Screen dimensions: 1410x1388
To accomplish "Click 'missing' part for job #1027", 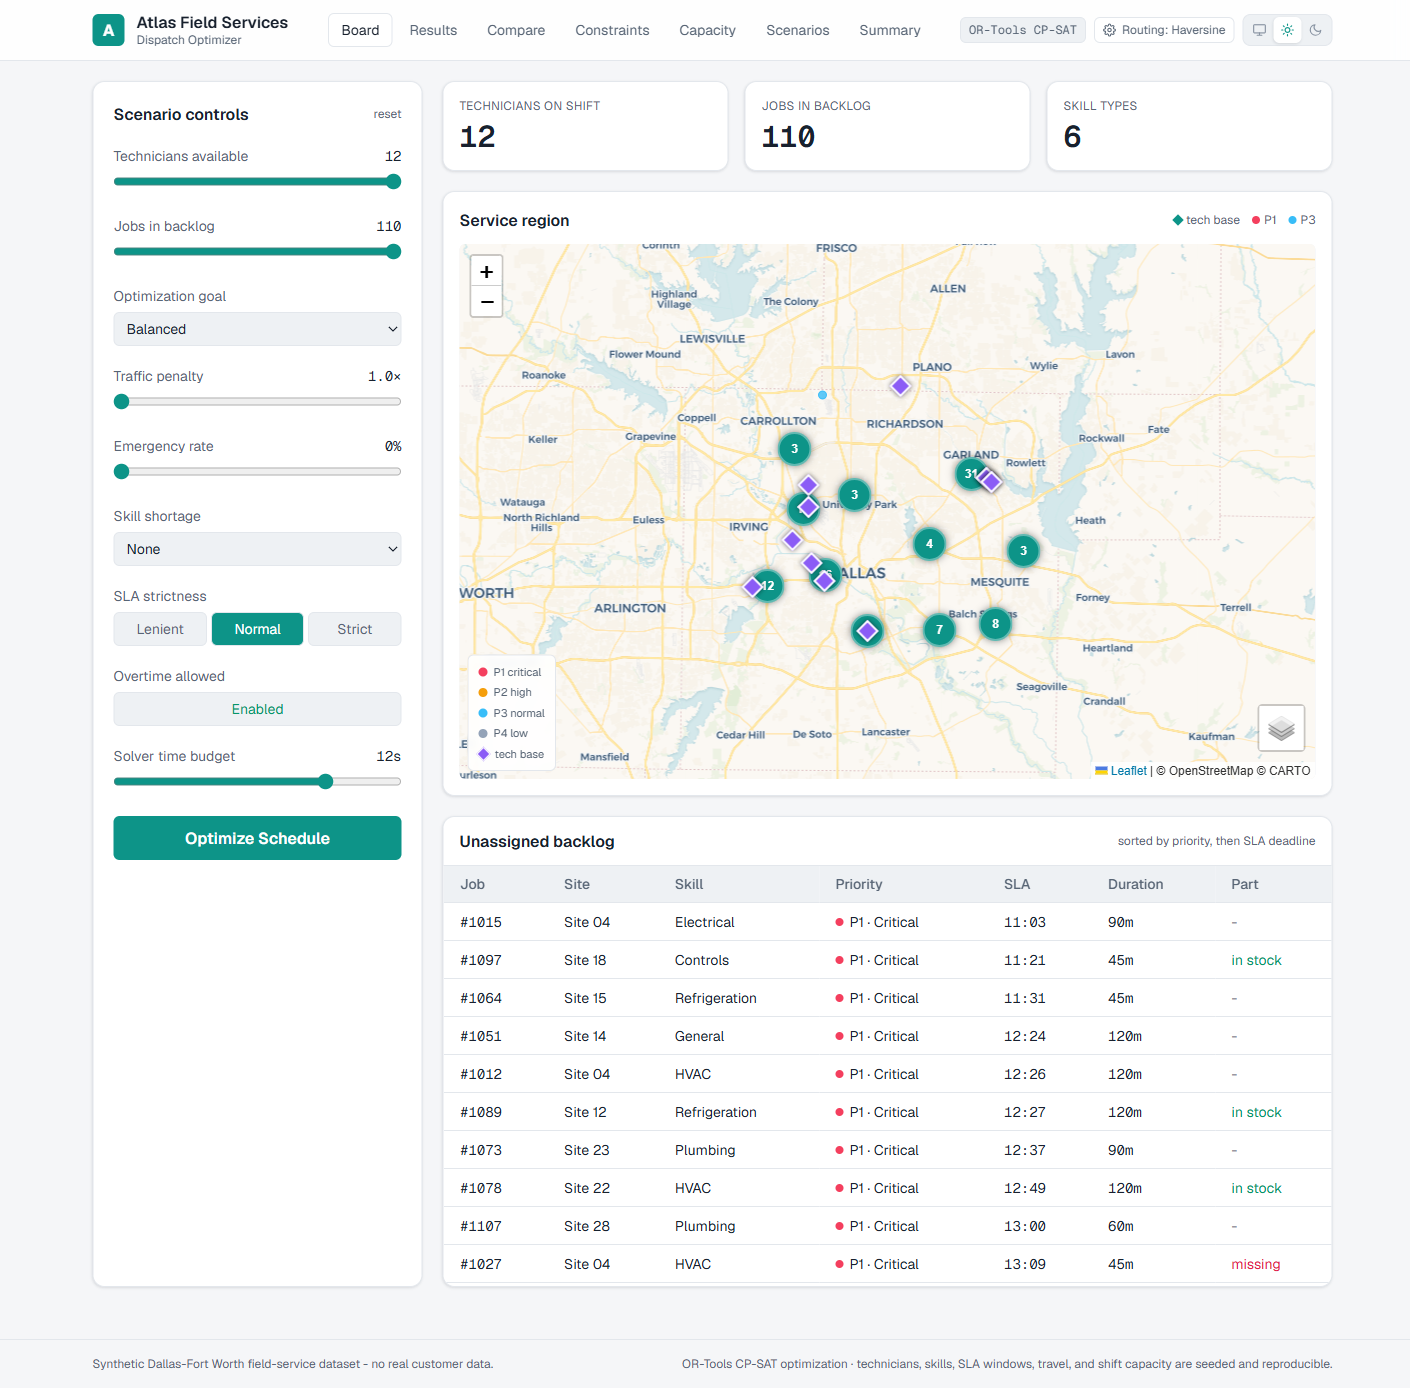I will pos(1255,1264).
